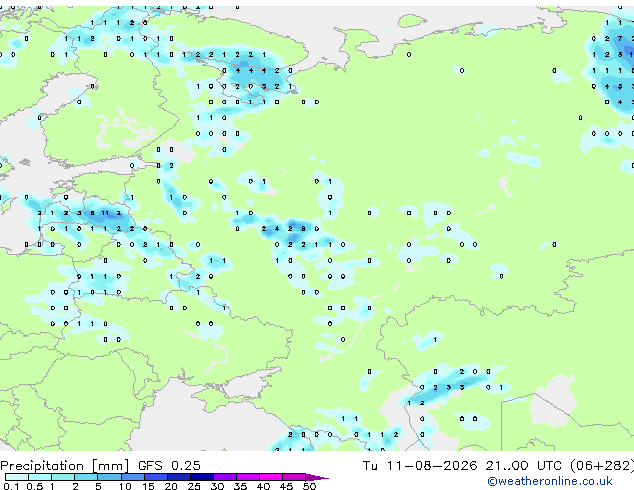The image size is (634, 490).
Task: Click the legend tick label '35'
Action: tap(241, 486)
